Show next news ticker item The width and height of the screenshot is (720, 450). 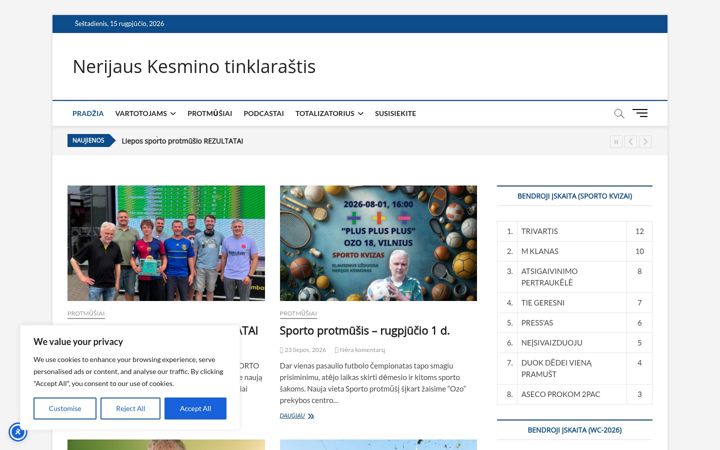pyautogui.click(x=645, y=141)
